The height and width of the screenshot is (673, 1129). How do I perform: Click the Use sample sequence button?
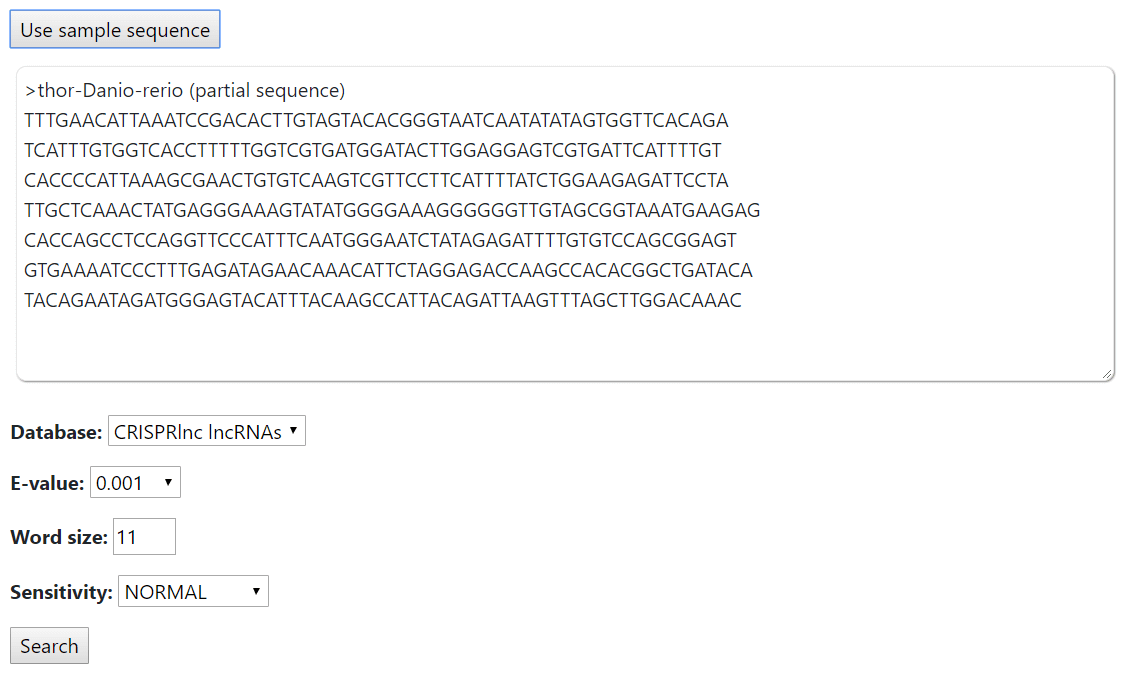(115, 30)
